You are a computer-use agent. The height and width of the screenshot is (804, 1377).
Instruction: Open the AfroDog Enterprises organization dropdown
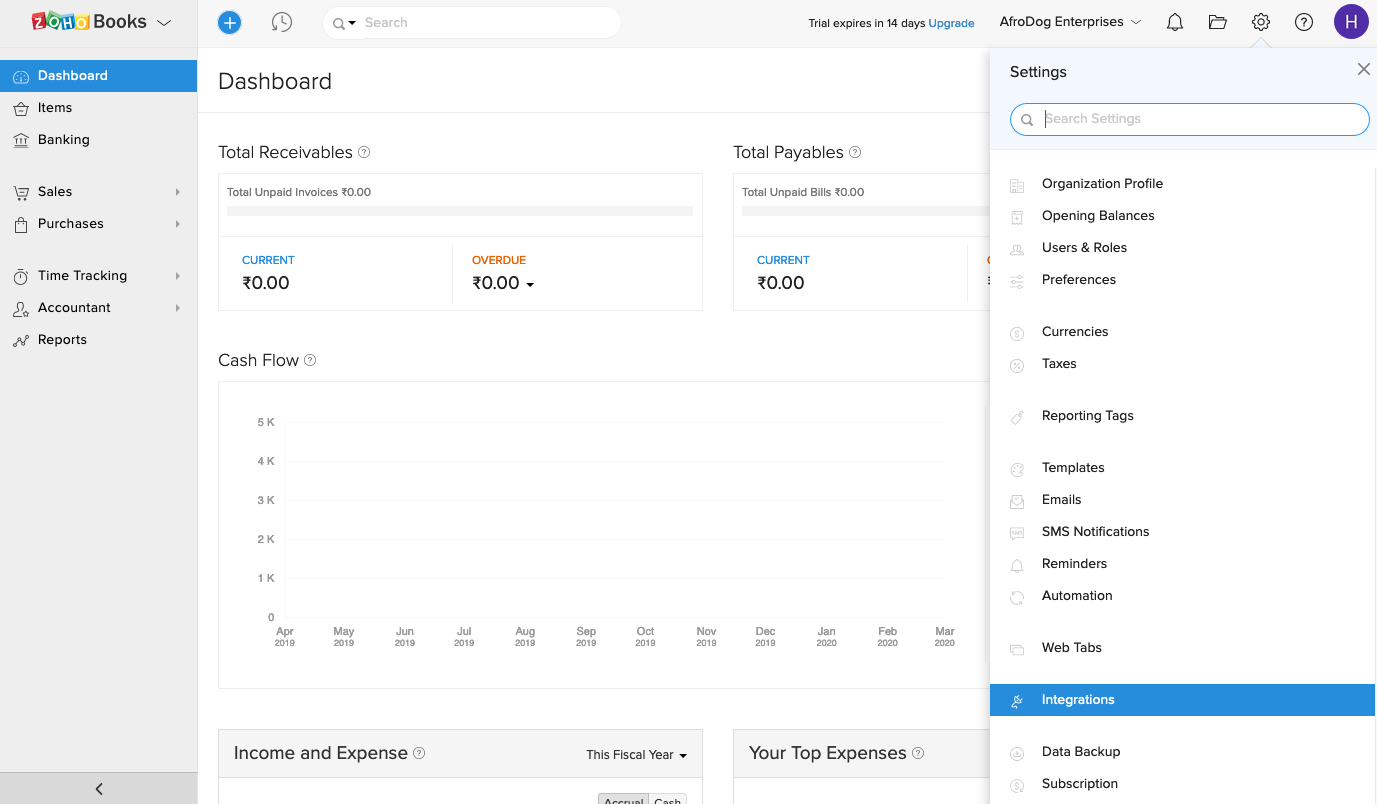pyautogui.click(x=1070, y=21)
